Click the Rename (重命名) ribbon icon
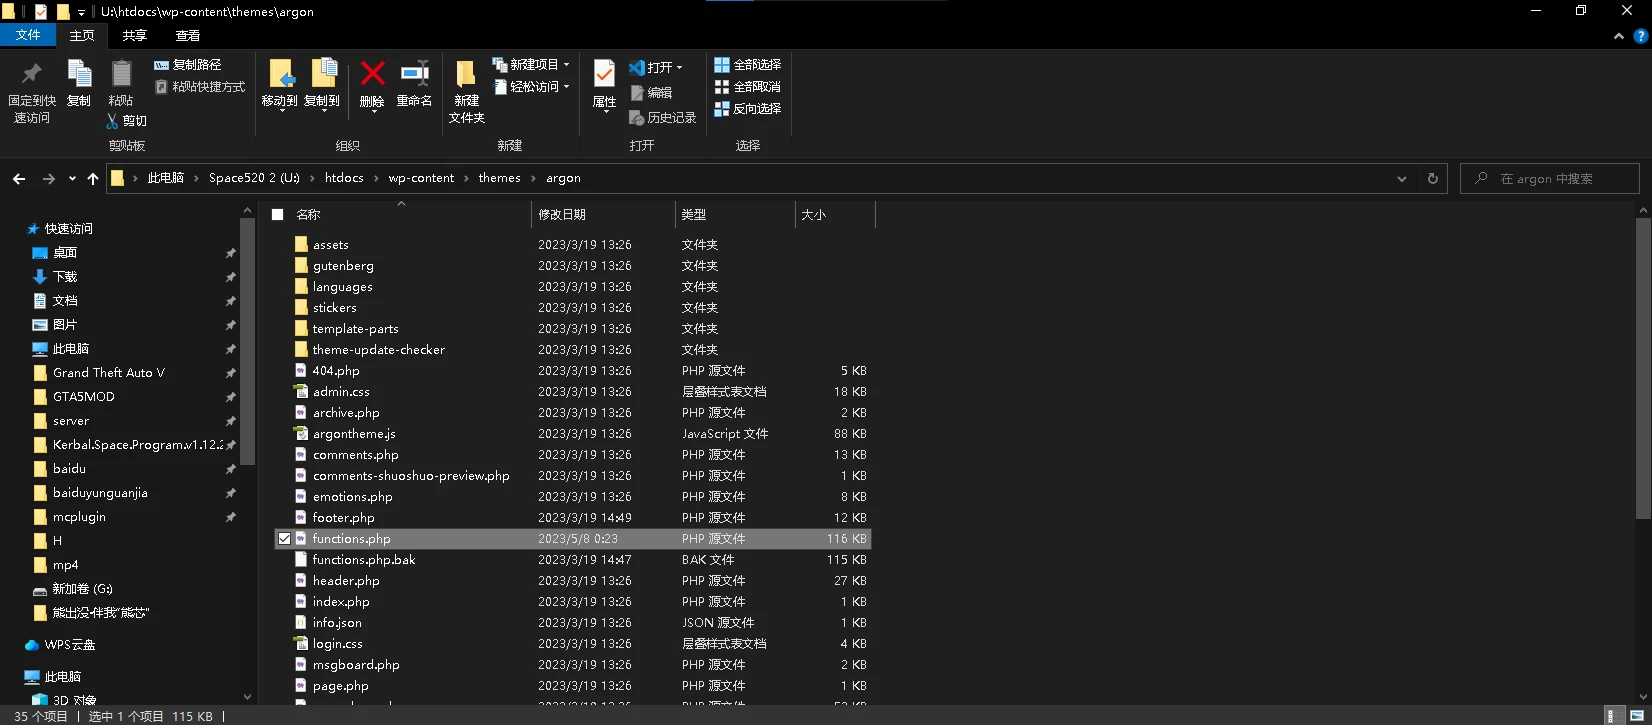 (414, 73)
